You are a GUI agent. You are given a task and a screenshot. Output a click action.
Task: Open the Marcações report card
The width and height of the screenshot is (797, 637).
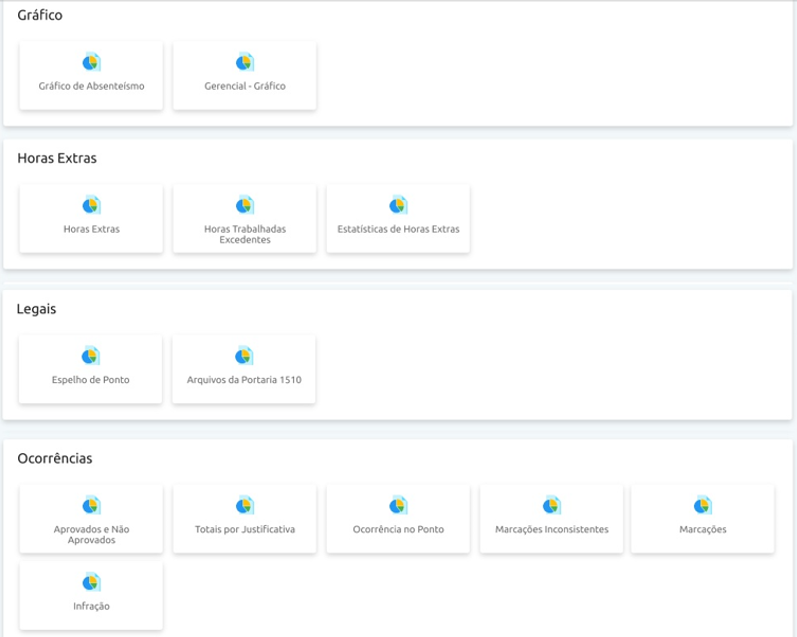[x=702, y=519]
